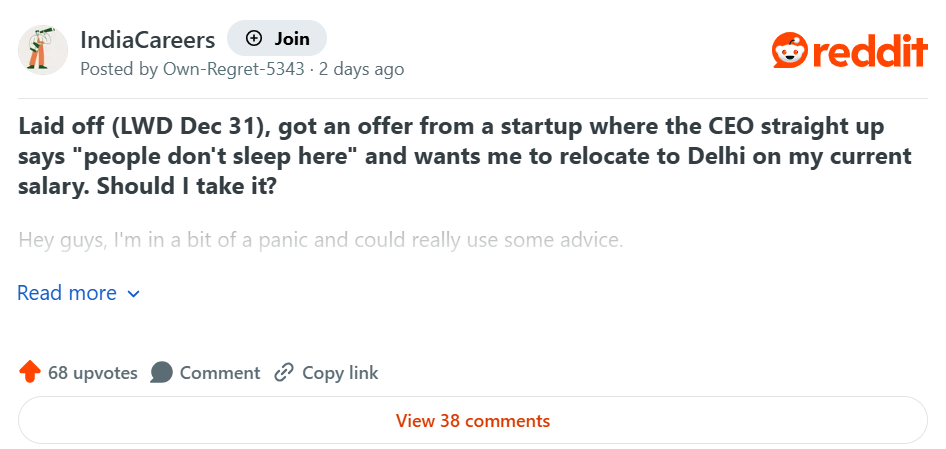The height and width of the screenshot is (449, 946).
Task: Open the IndiaCareers subreddit name link
Action: tap(147, 40)
